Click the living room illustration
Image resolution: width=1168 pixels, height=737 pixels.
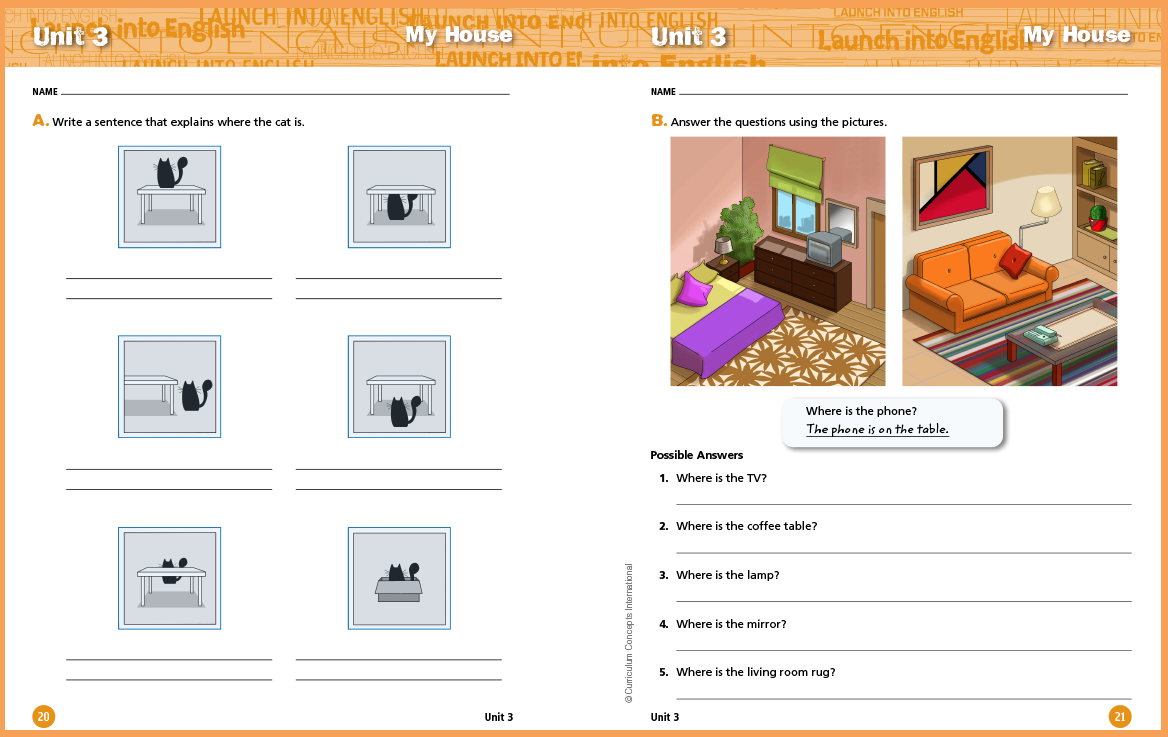1009,261
